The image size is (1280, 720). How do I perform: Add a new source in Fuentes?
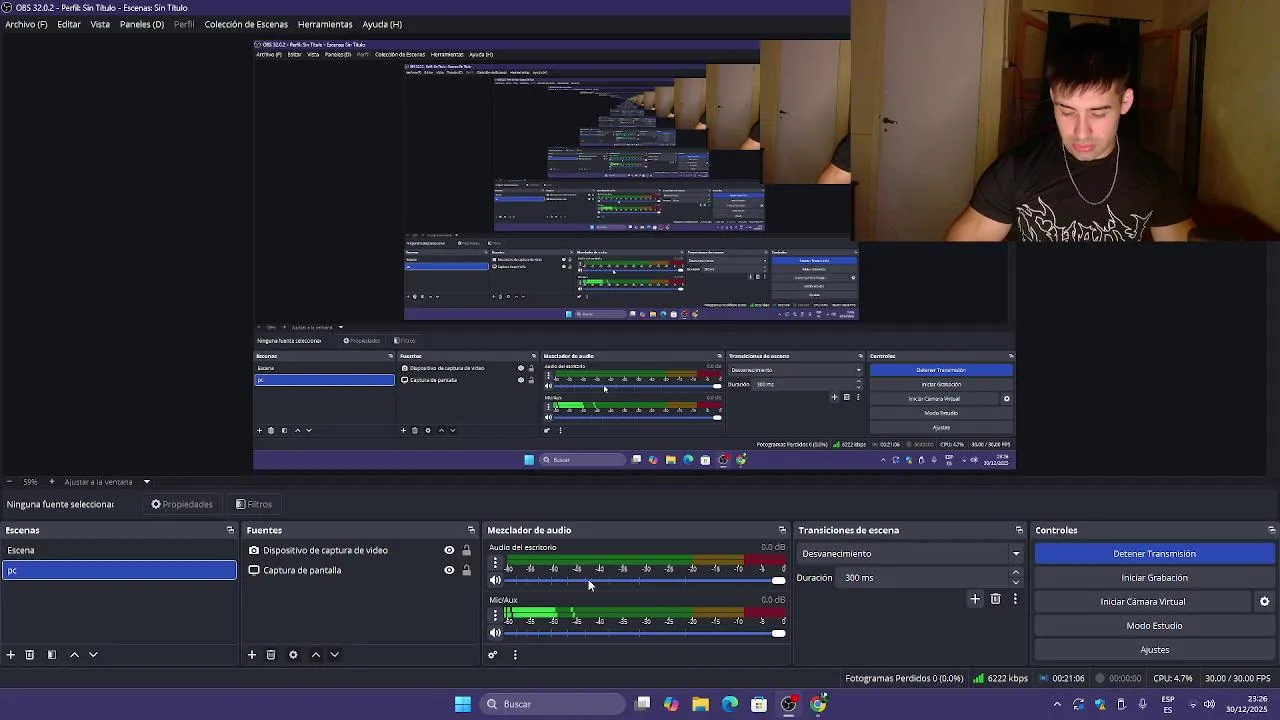(x=252, y=655)
